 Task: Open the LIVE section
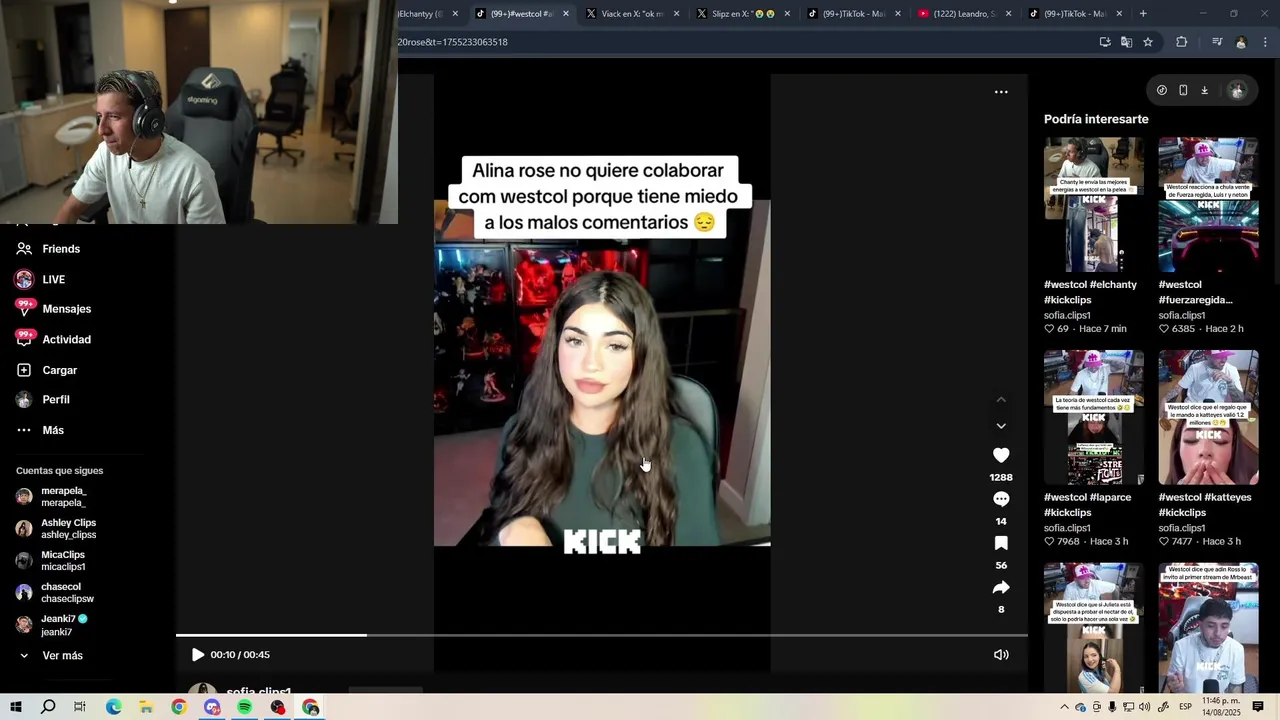point(52,280)
